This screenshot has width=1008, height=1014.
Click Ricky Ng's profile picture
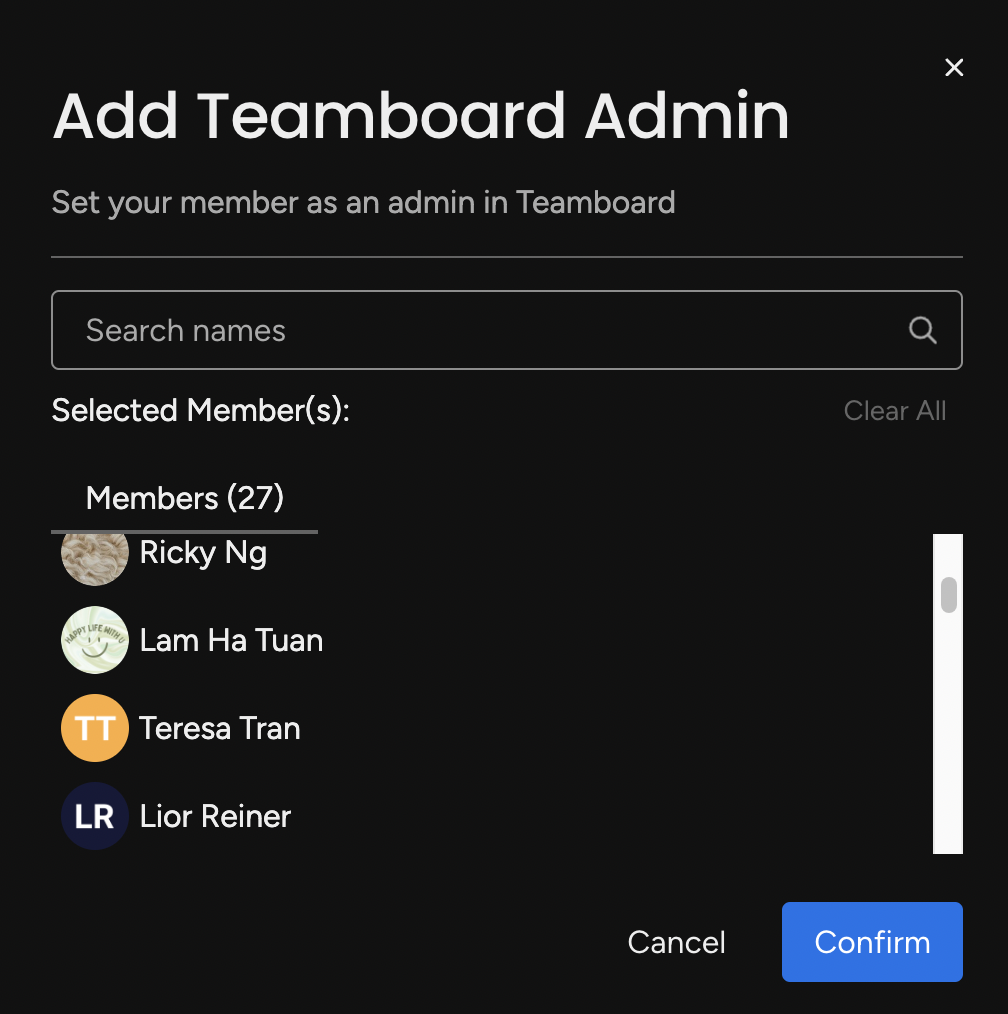coord(94,551)
